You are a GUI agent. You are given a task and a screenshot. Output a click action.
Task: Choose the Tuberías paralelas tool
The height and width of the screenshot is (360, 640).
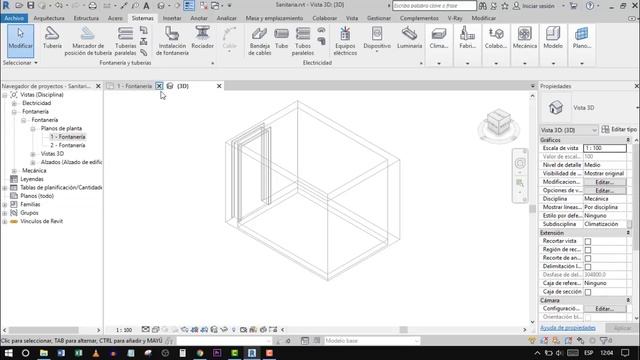tap(125, 41)
